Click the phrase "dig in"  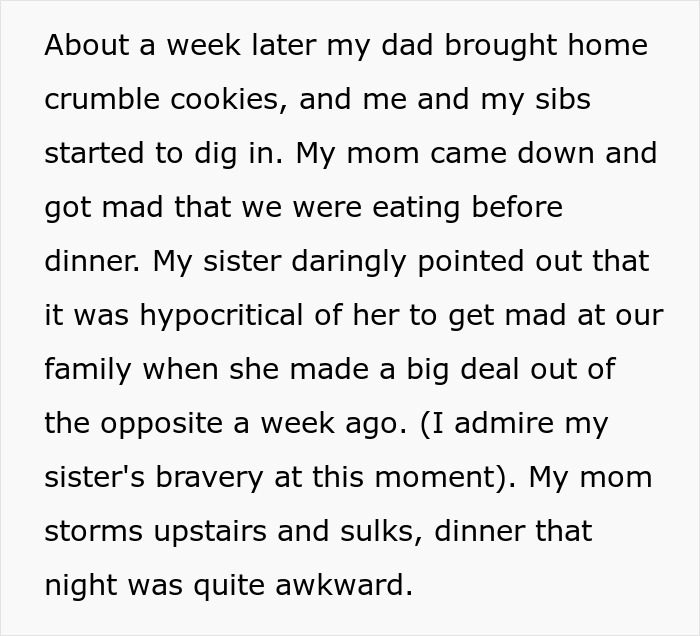coord(235,153)
